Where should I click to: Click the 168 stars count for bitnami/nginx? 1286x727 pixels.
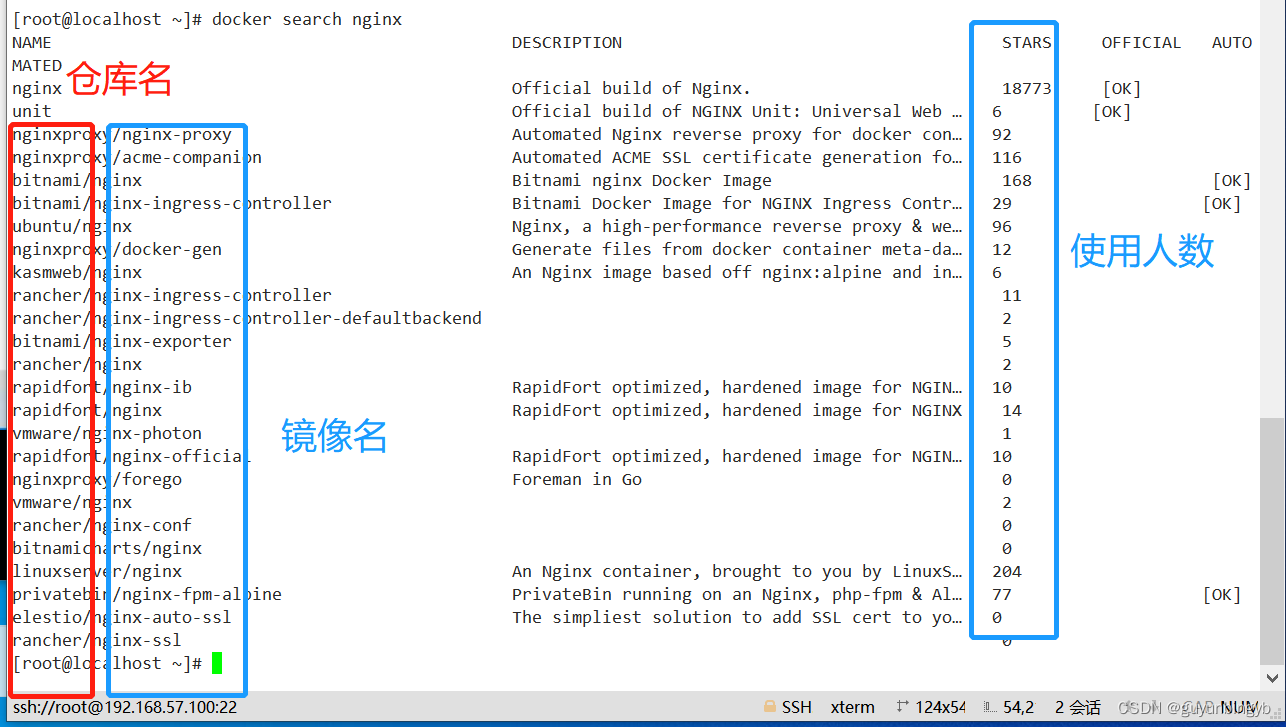coord(1017,180)
